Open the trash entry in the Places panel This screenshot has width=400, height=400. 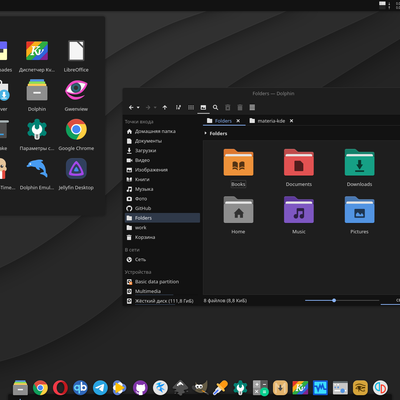click(162, 237)
